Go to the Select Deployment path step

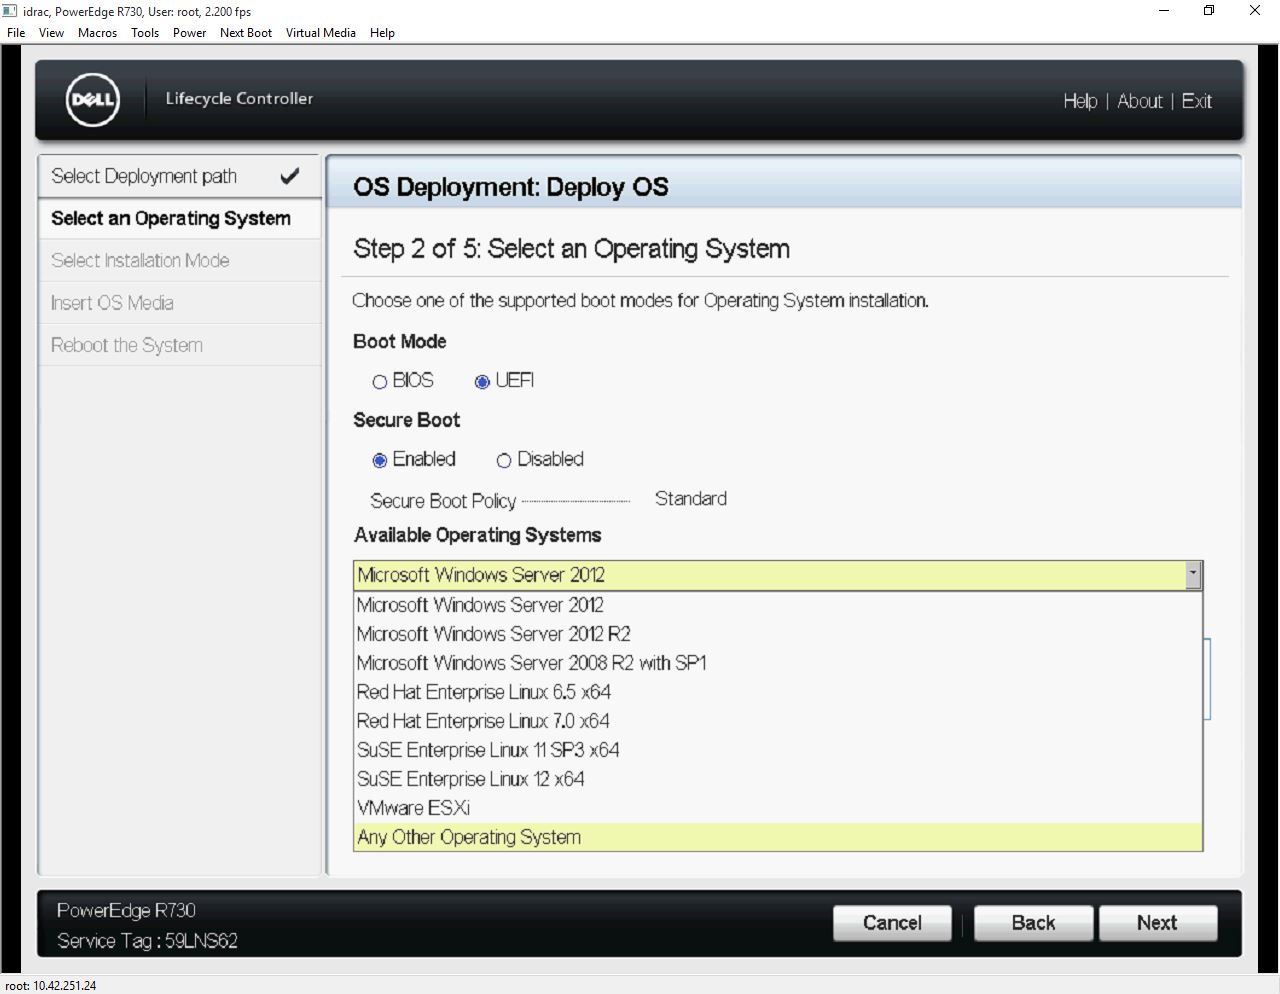point(180,176)
